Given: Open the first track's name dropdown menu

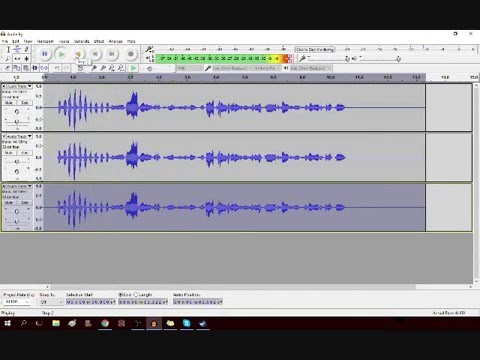Looking at the screenshot, I should (19, 86).
